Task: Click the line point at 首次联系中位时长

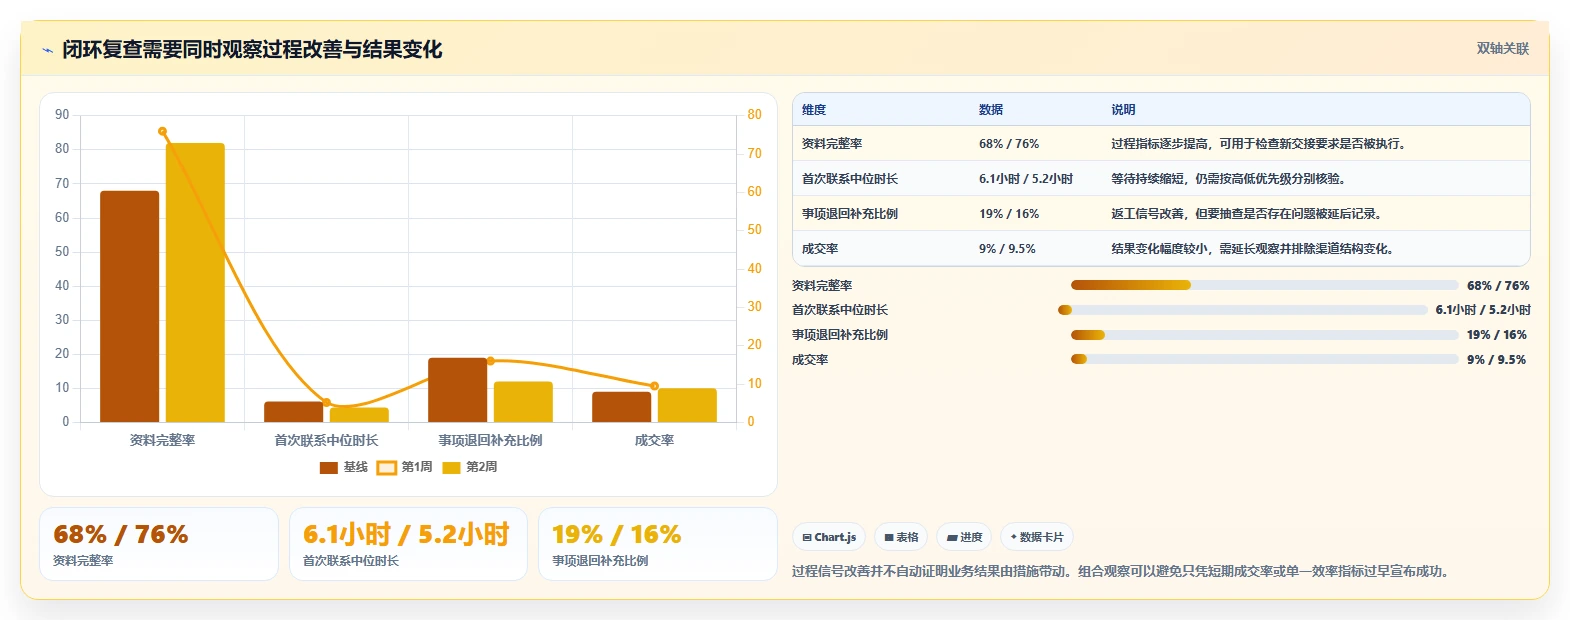Action: [326, 402]
